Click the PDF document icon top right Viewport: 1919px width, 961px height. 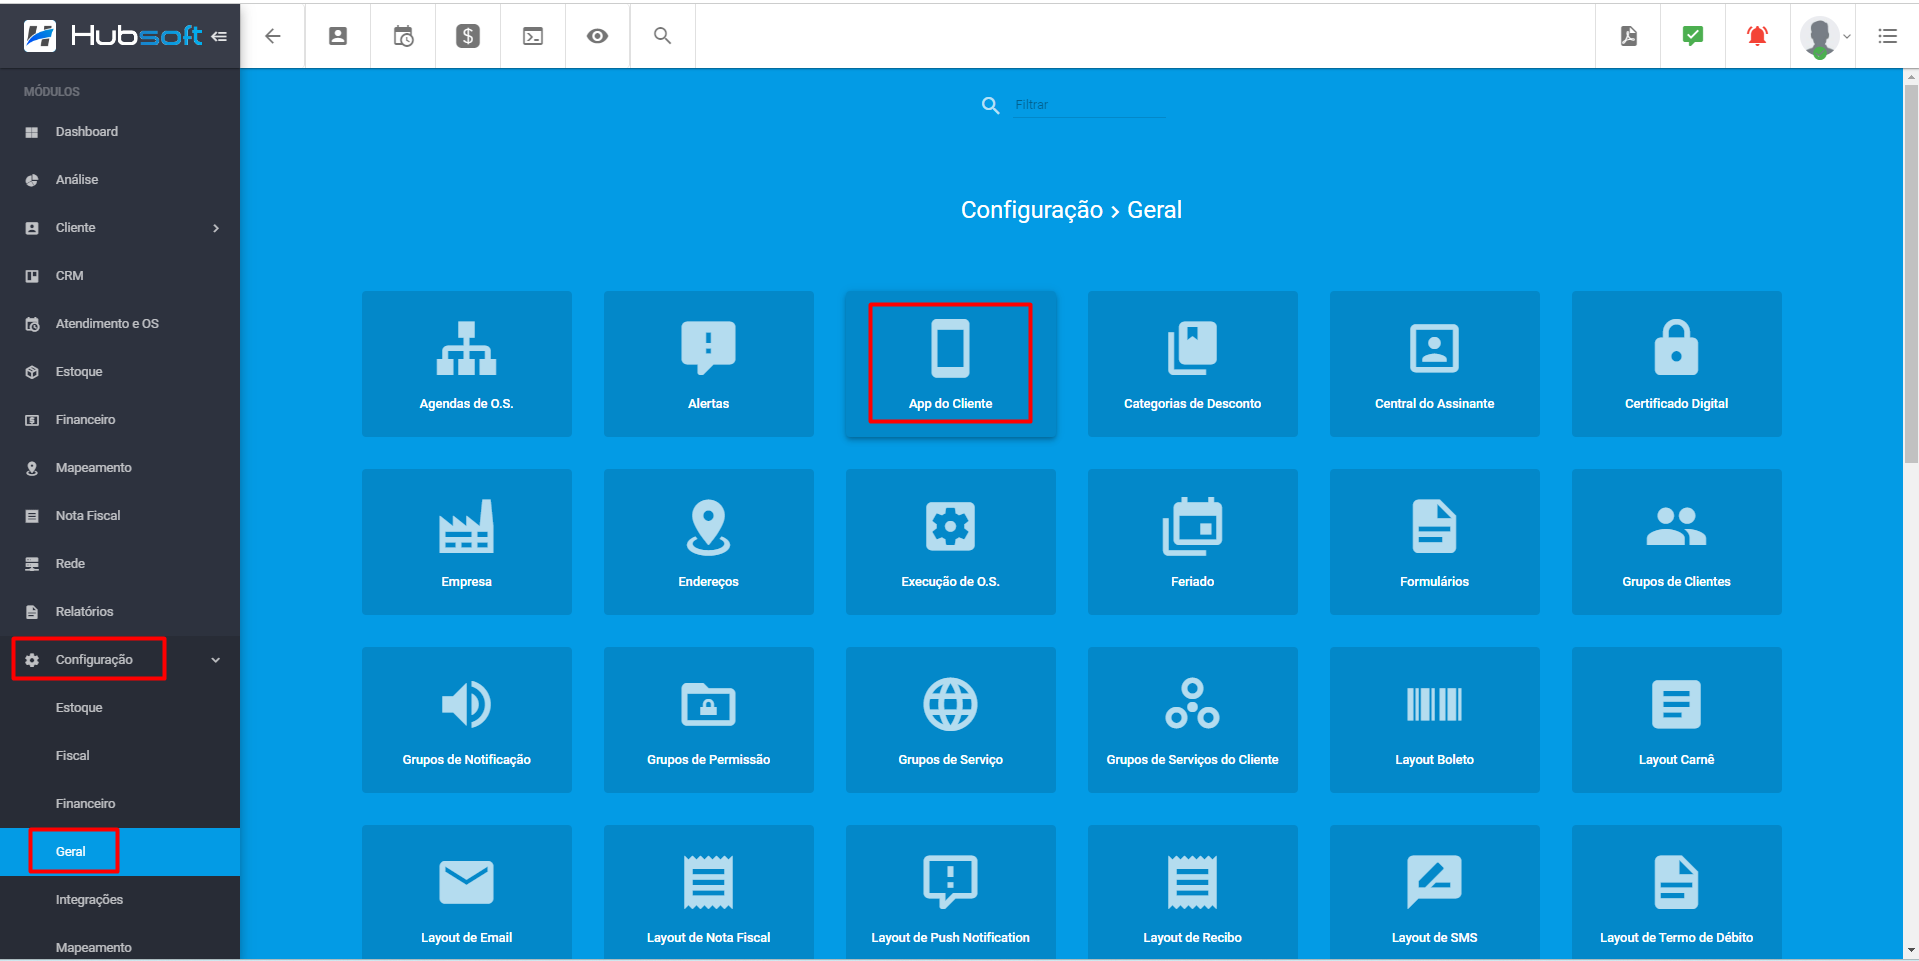click(x=1628, y=36)
